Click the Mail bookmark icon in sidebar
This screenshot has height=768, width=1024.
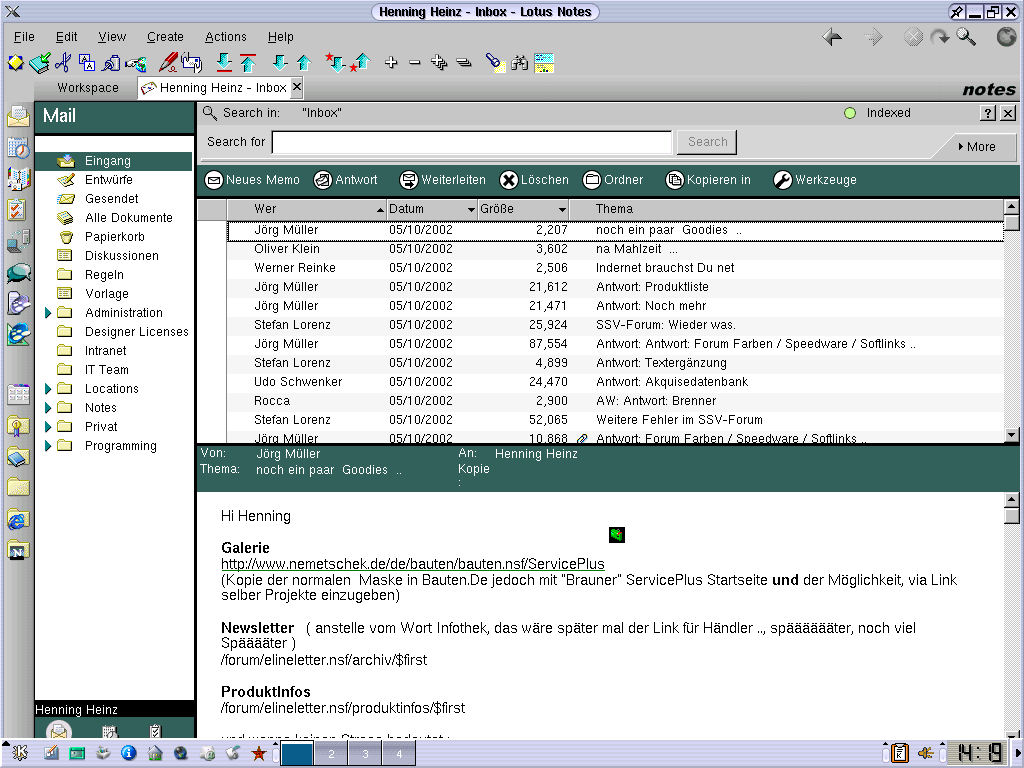click(18, 116)
